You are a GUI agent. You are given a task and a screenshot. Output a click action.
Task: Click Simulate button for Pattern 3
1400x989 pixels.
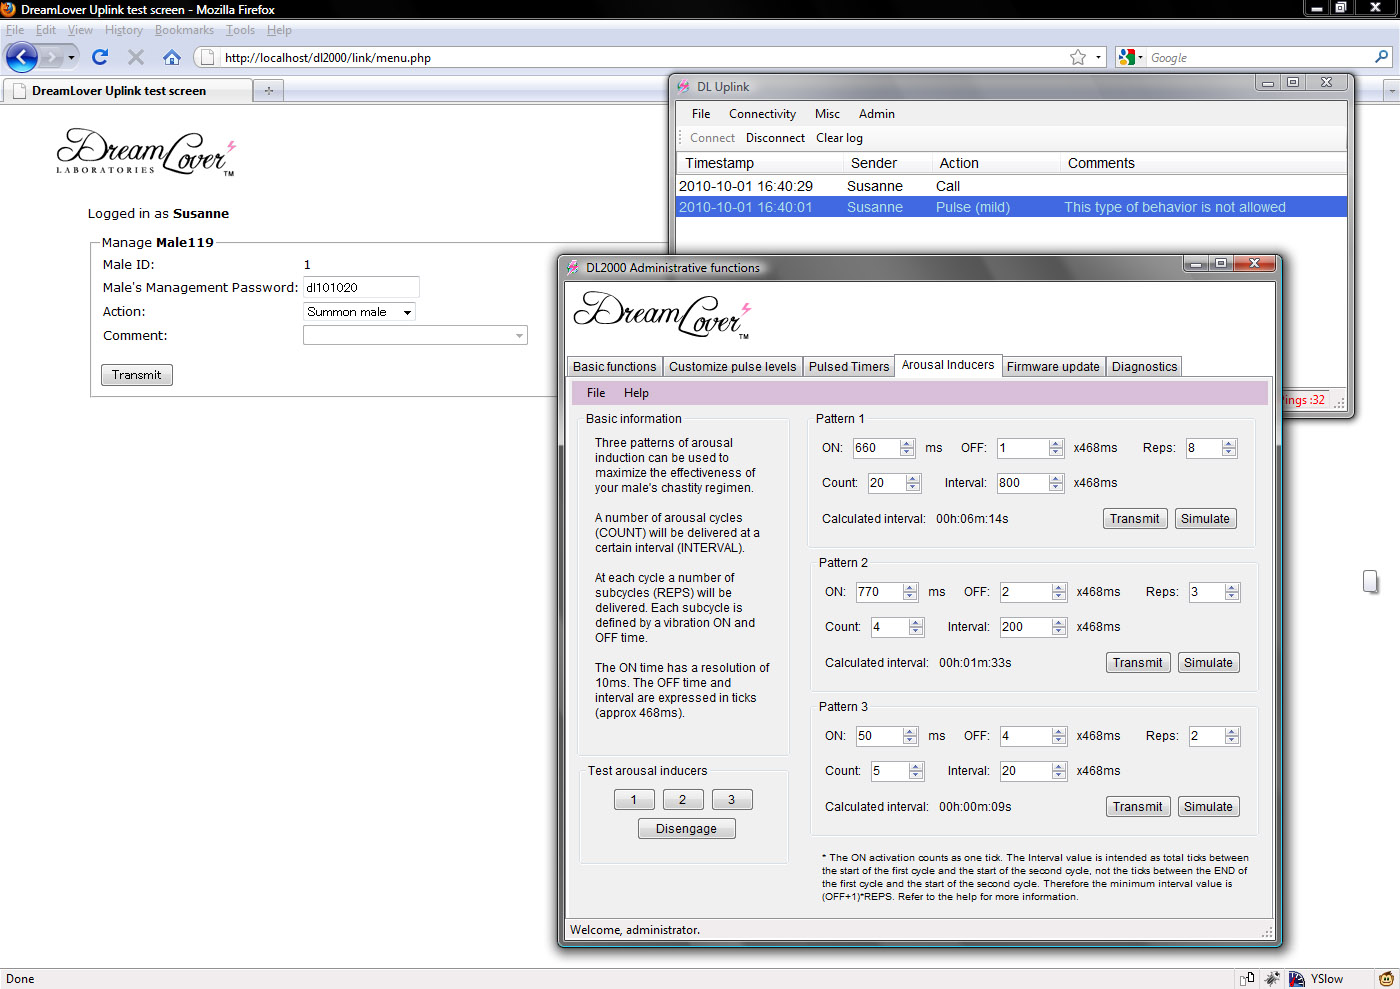coord(1208,807)
